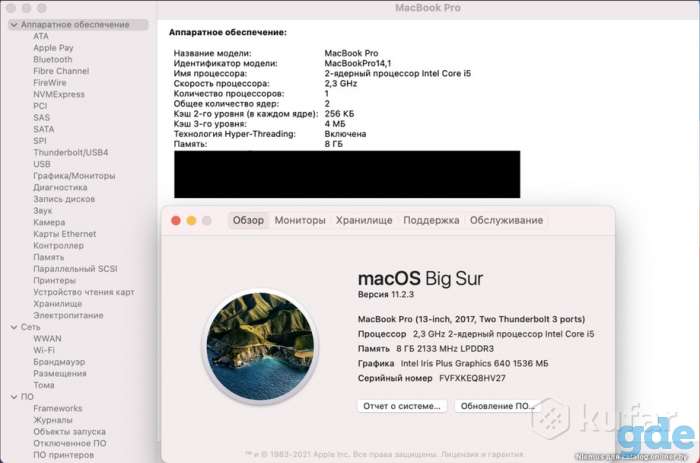Switch to the Обзор tab
Viewport: 700px width, 463px height.
(x=248, y=221)
